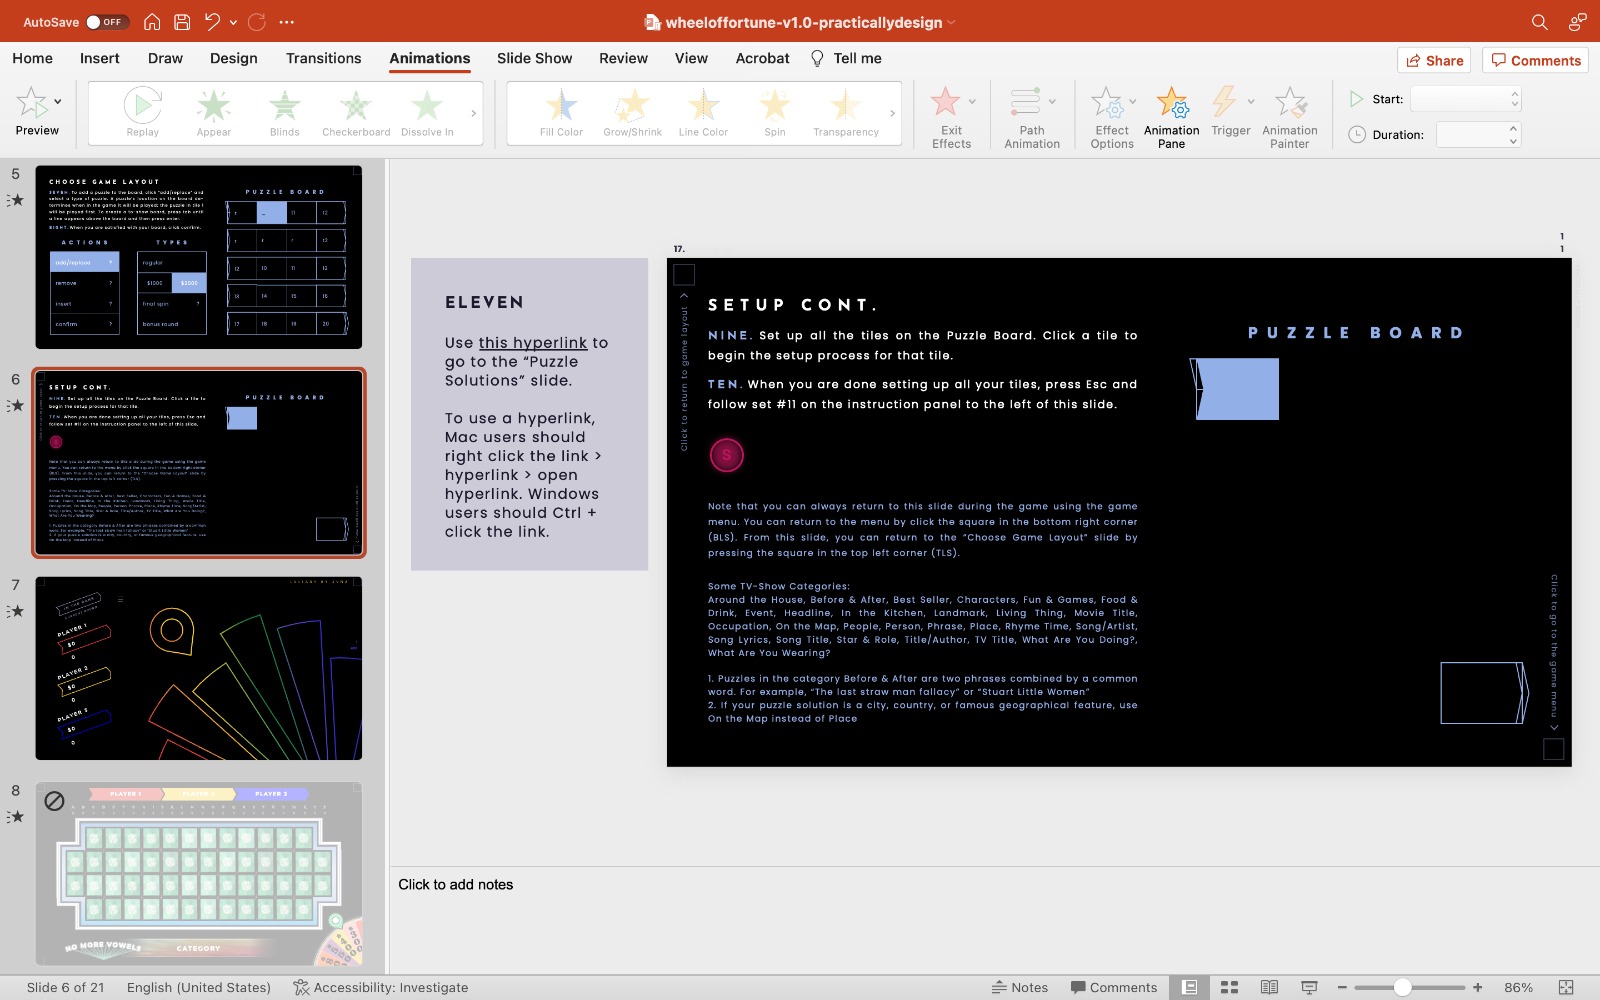
Task: Click Accessibility: Investigate in status bar
Action: [381, 987]
